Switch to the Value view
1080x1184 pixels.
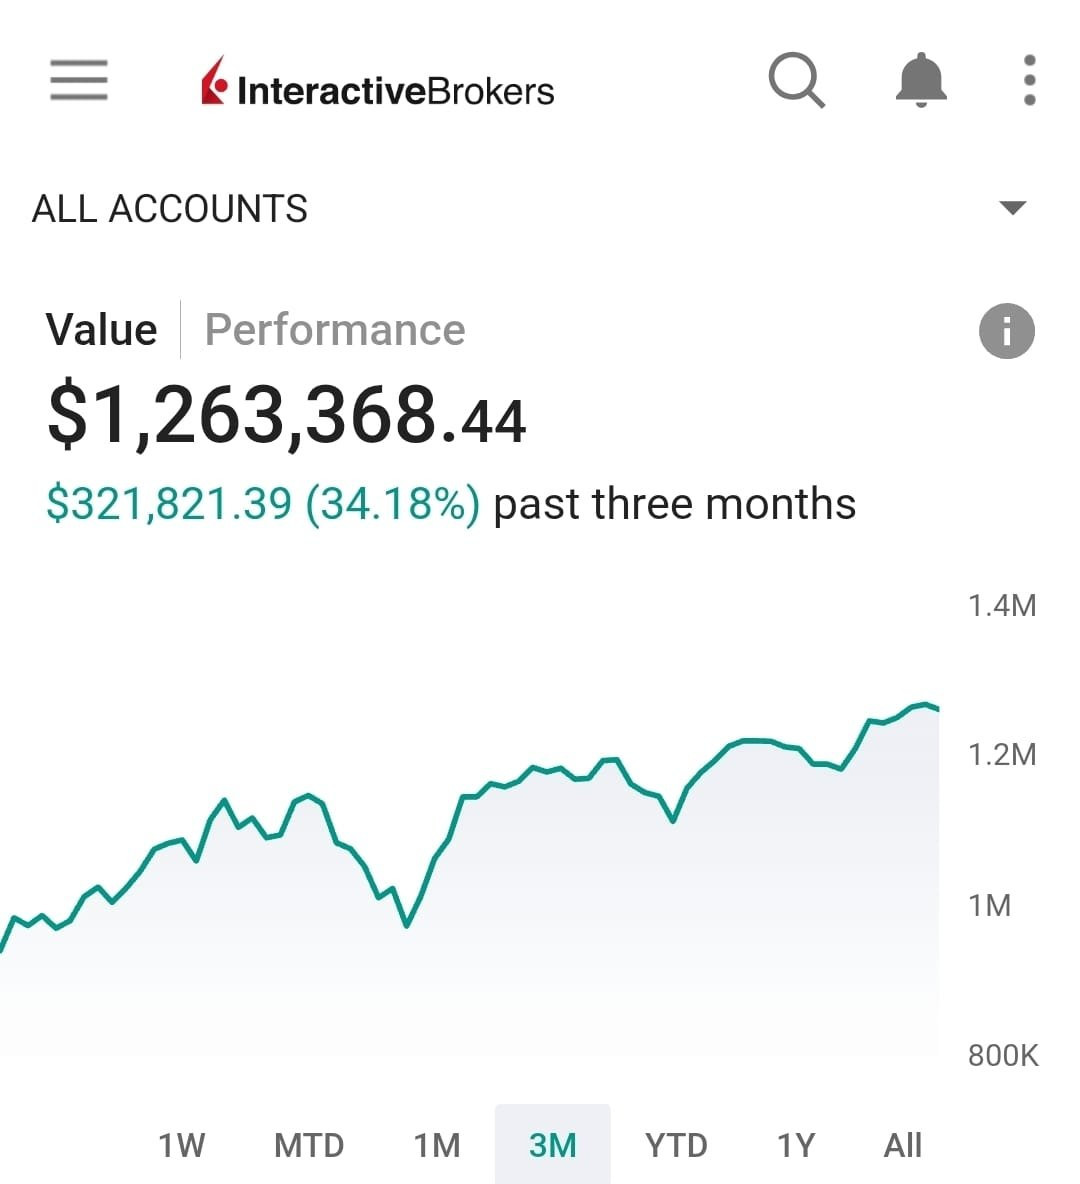pos(101,330)
